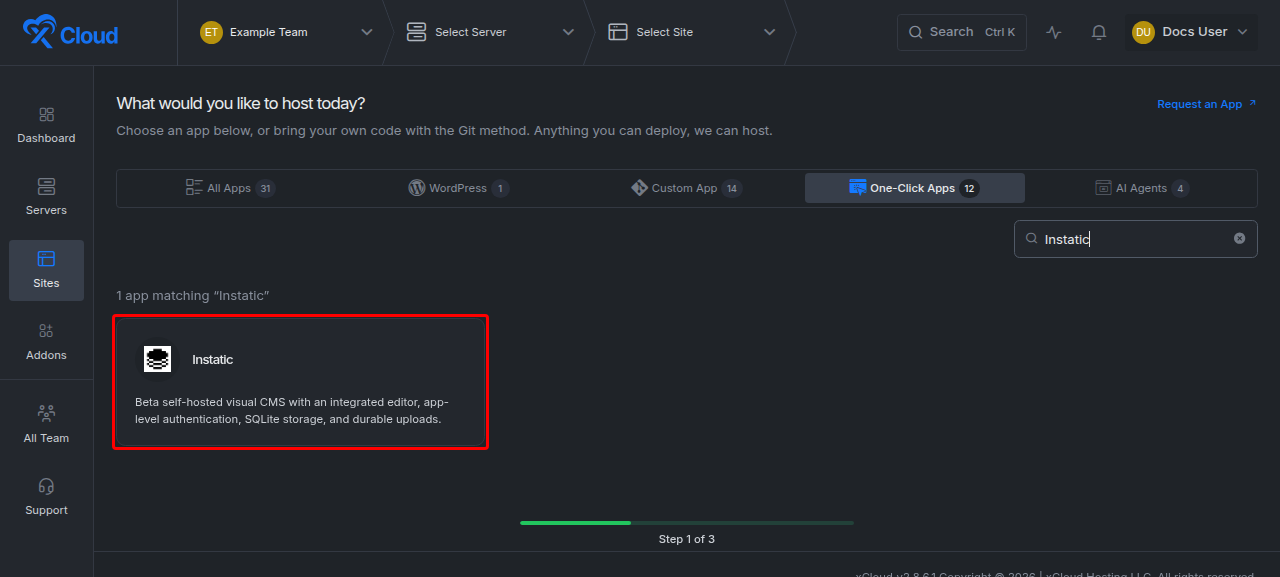Open the notifications bell
This screenshot has height=577, width=1280.
pyautogui.click(x=1099, y=32)
